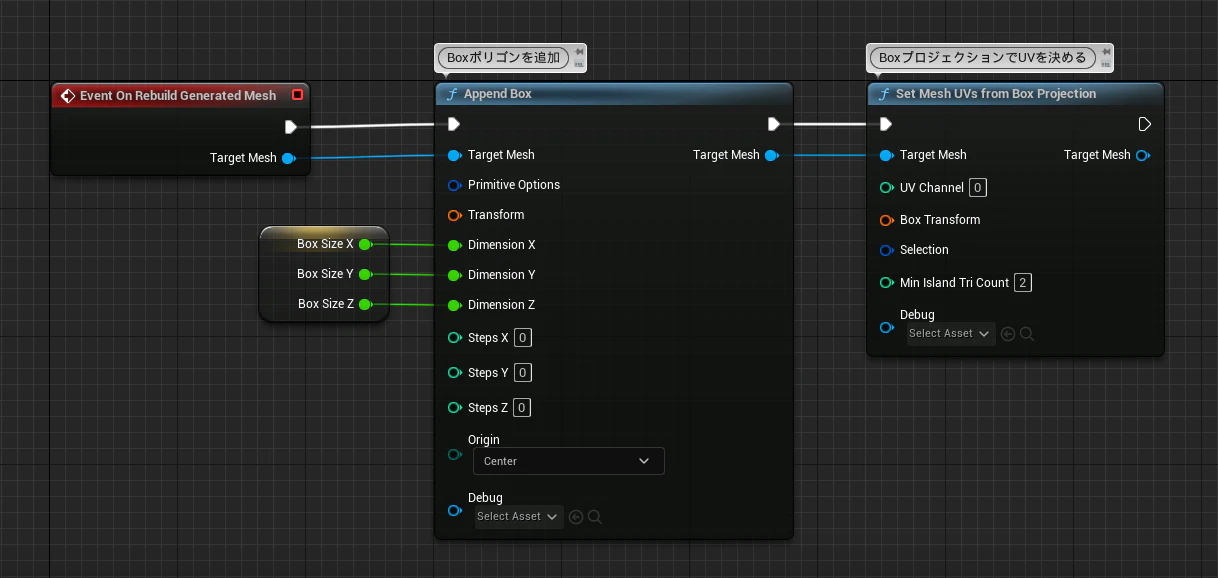Click the red delegate pin on Event On Rebuild Generated Mesh
The height and width of the screenshot is (578, 1218).
point(297,95)
